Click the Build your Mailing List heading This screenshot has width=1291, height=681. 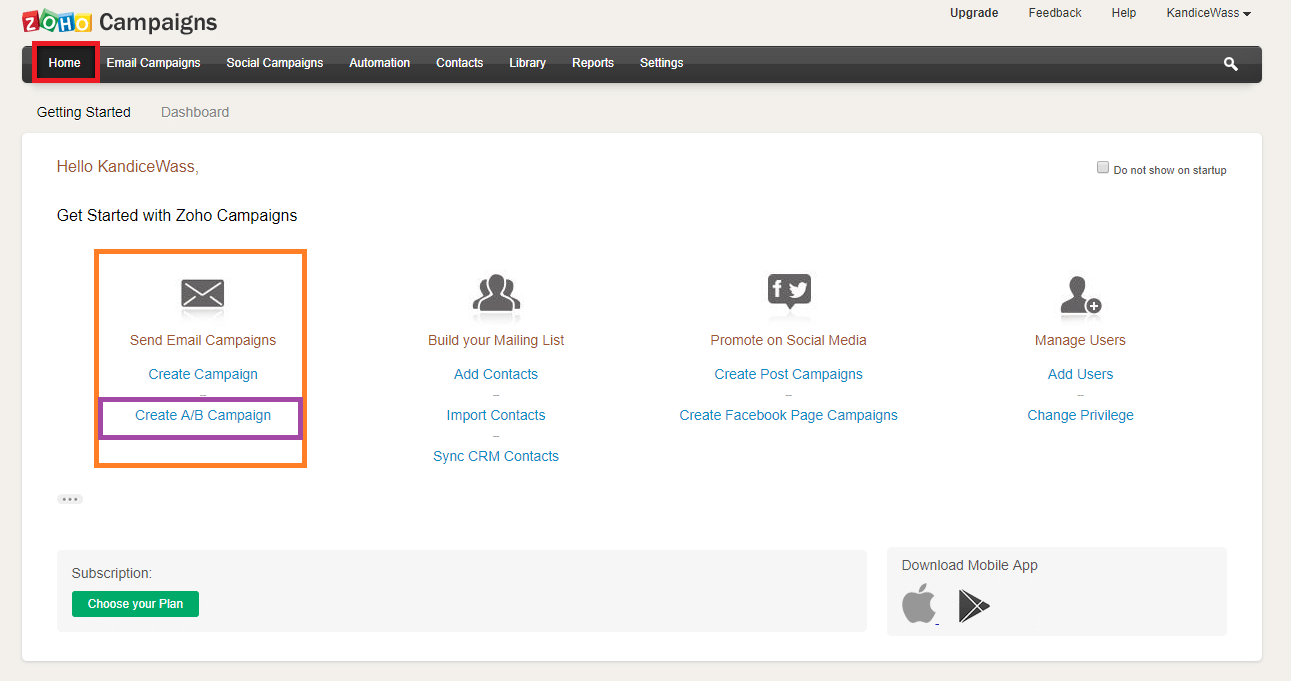point(496,340)
